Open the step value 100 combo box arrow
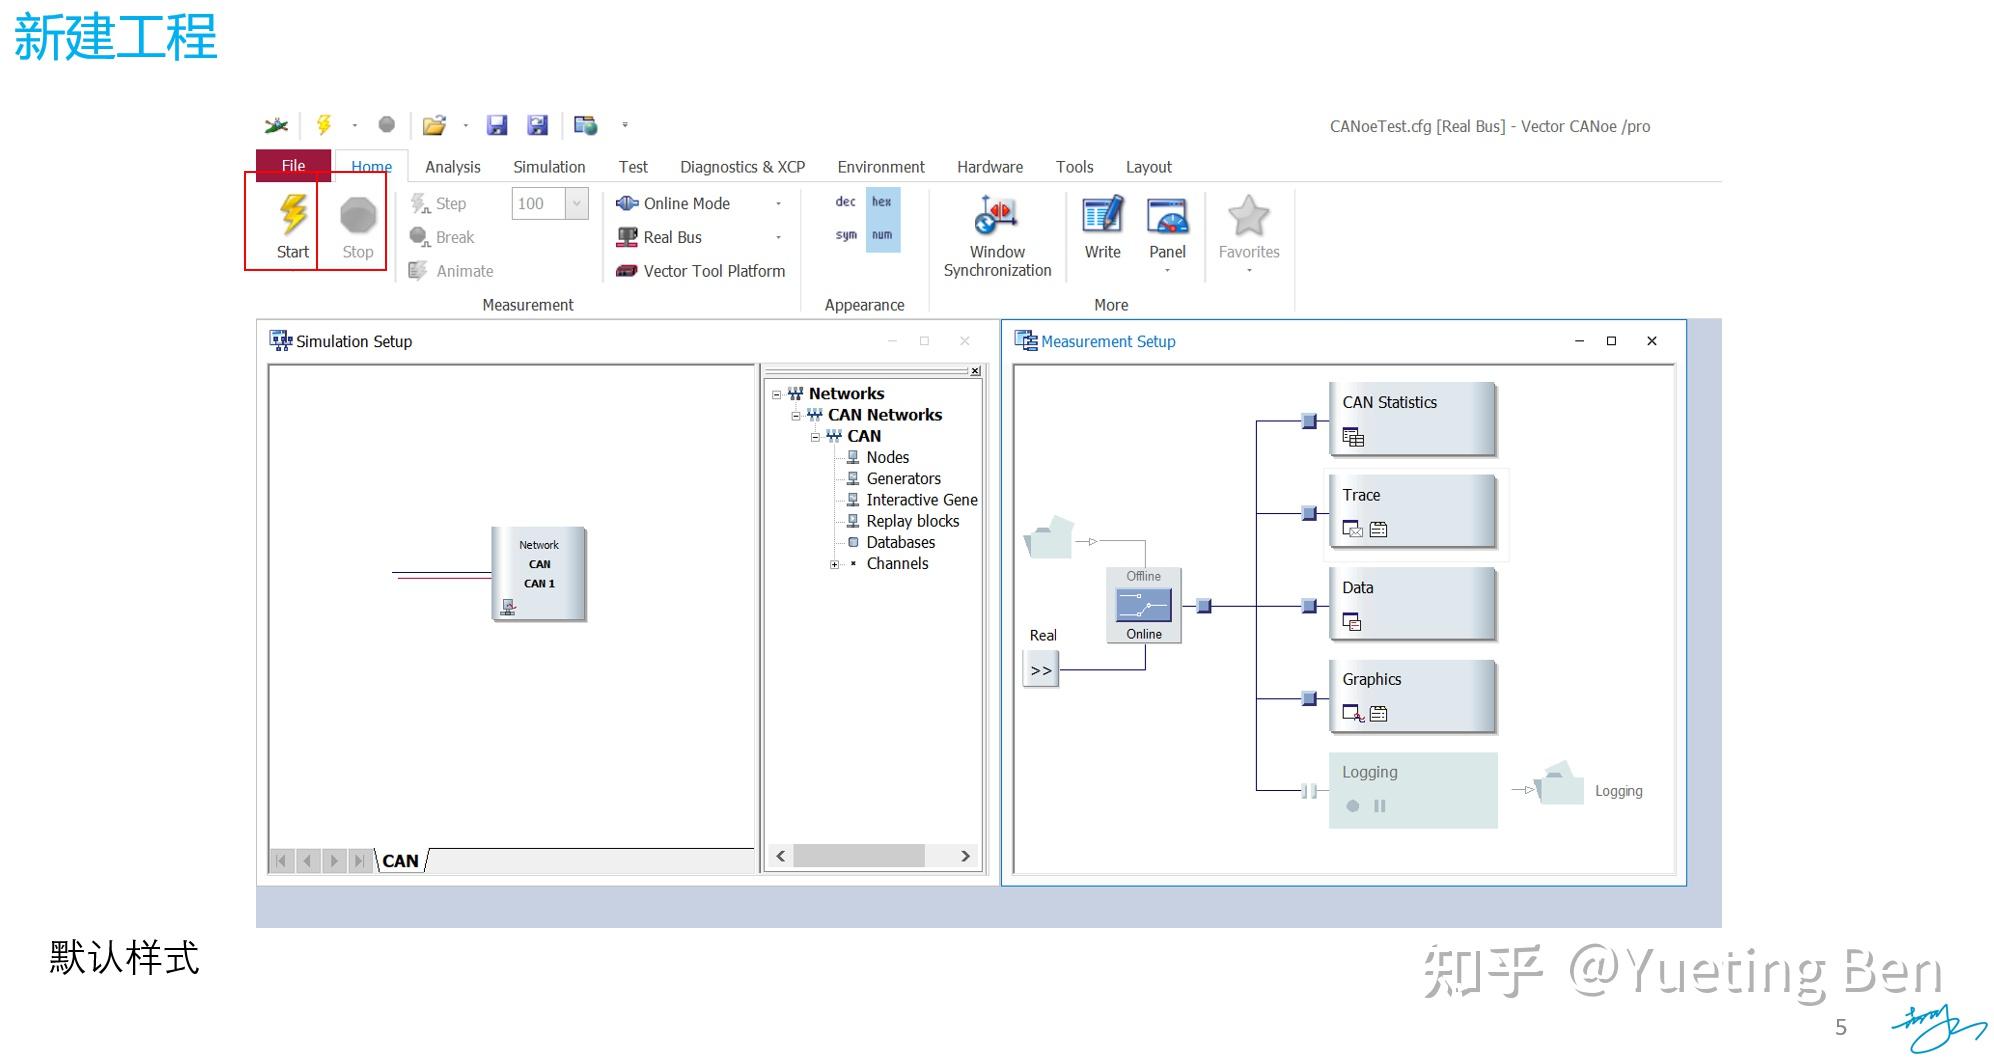 (x=577, y=204)
